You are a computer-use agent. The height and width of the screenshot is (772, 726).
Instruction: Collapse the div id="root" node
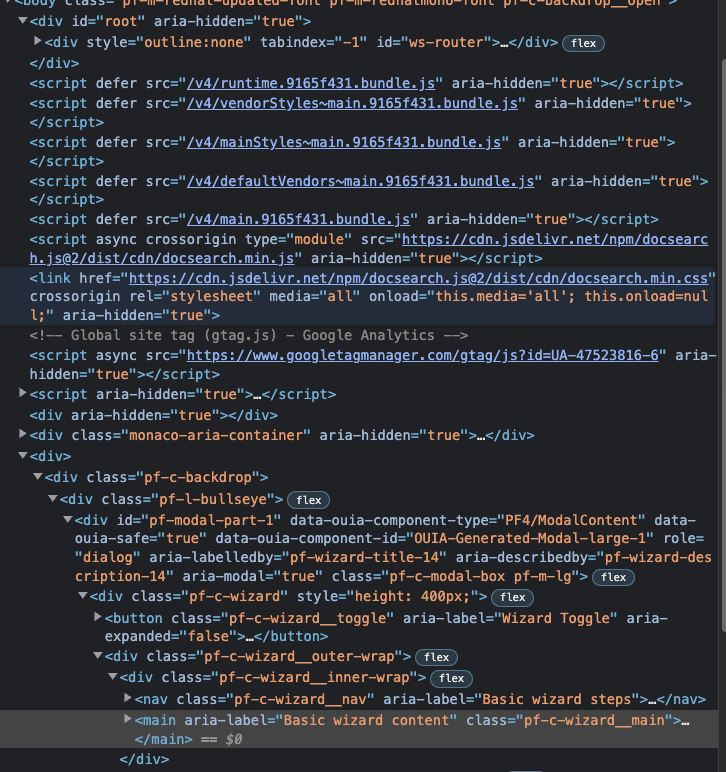click(22, 21)
